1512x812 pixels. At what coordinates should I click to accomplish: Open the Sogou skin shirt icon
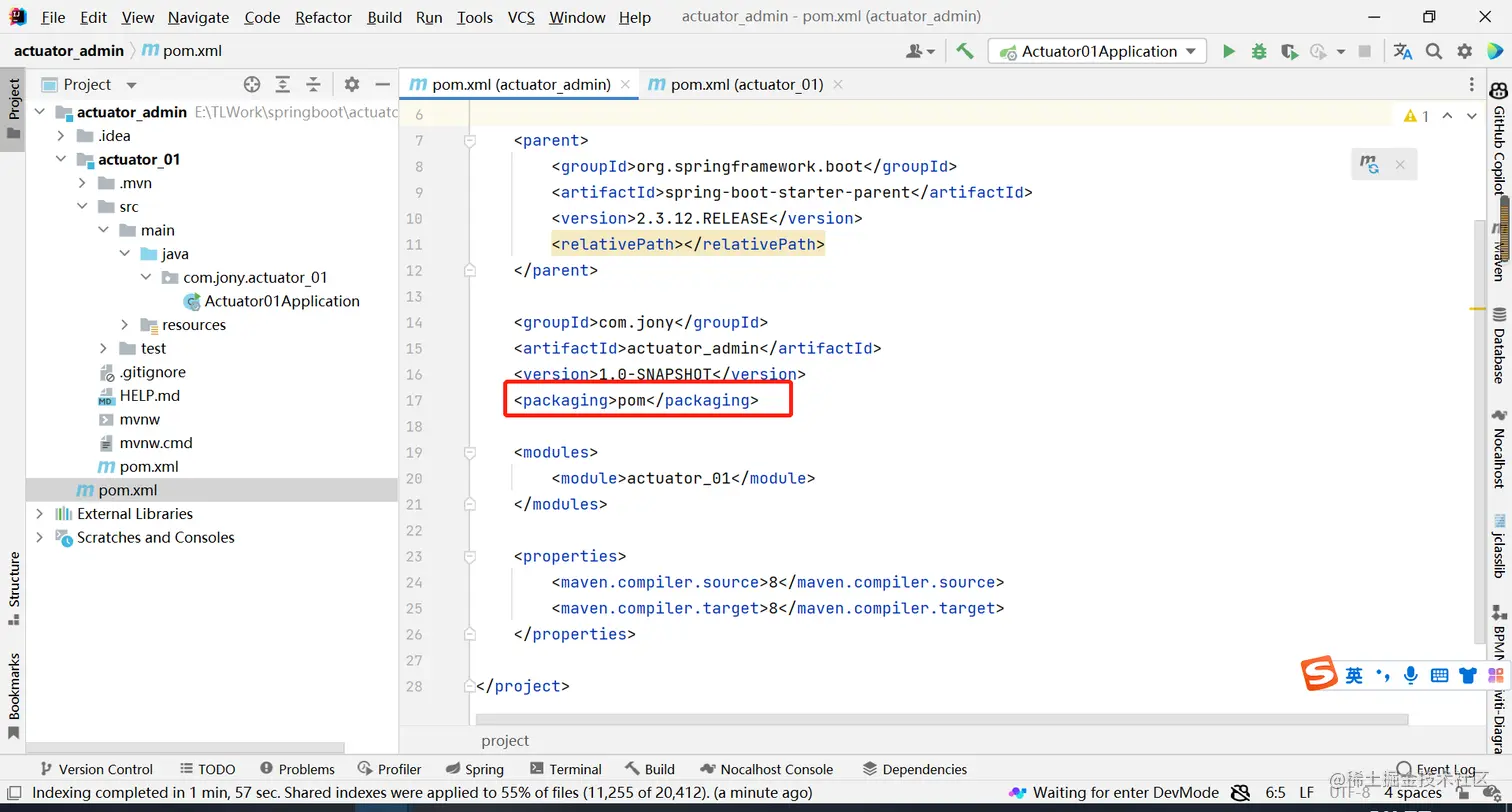point(1468,676)
